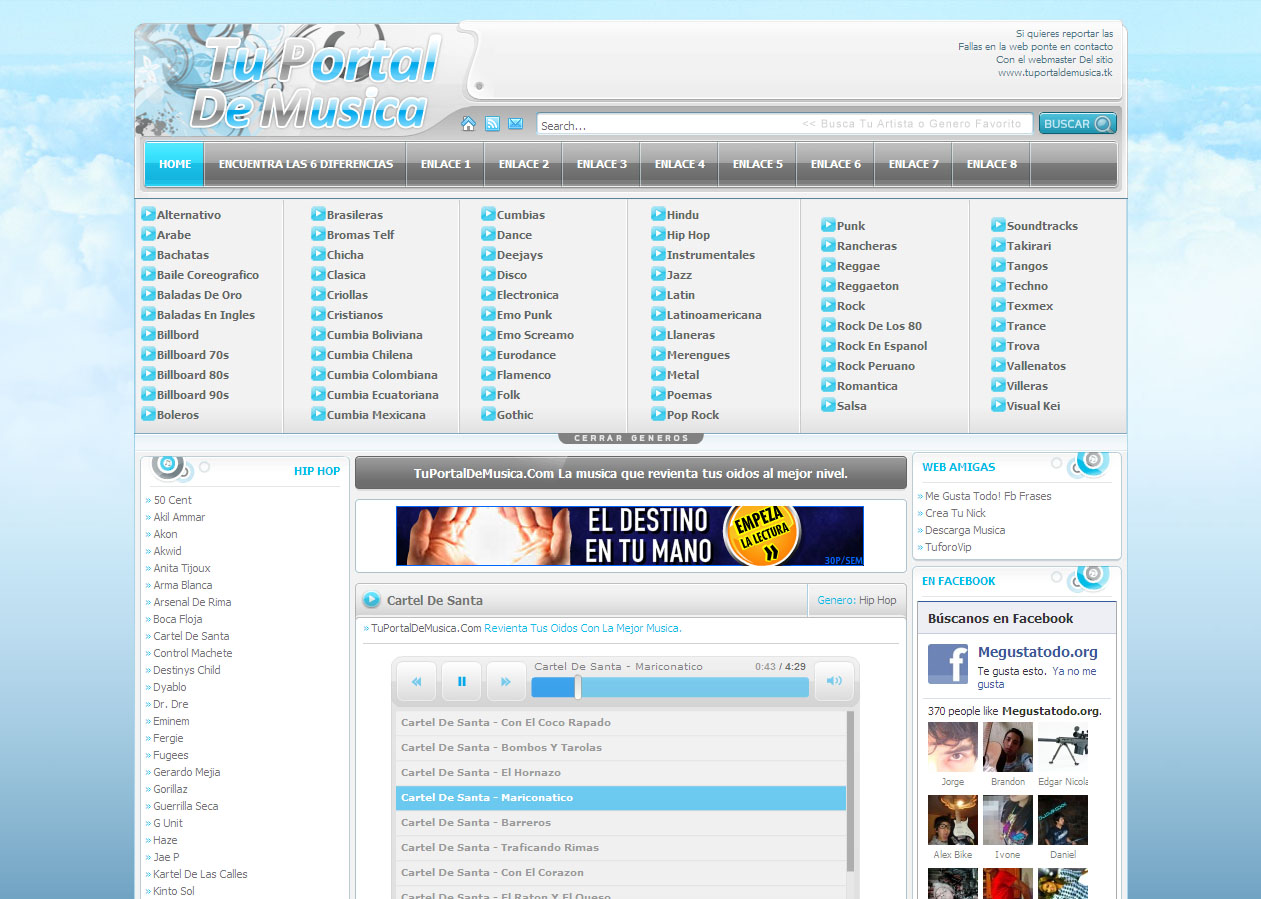Click the email envelope icon
This screenshot has height=899, width=1261.
pos(516,124)
